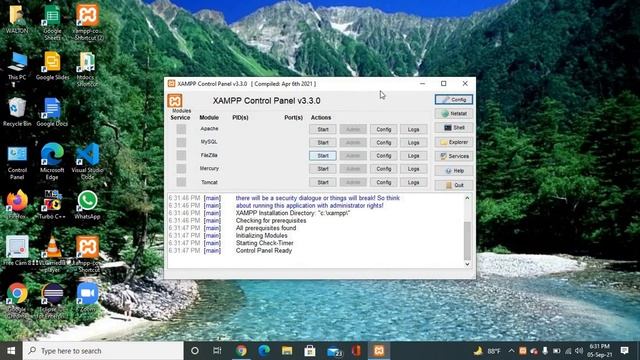Open Task View on taskbar

point(217,351)
